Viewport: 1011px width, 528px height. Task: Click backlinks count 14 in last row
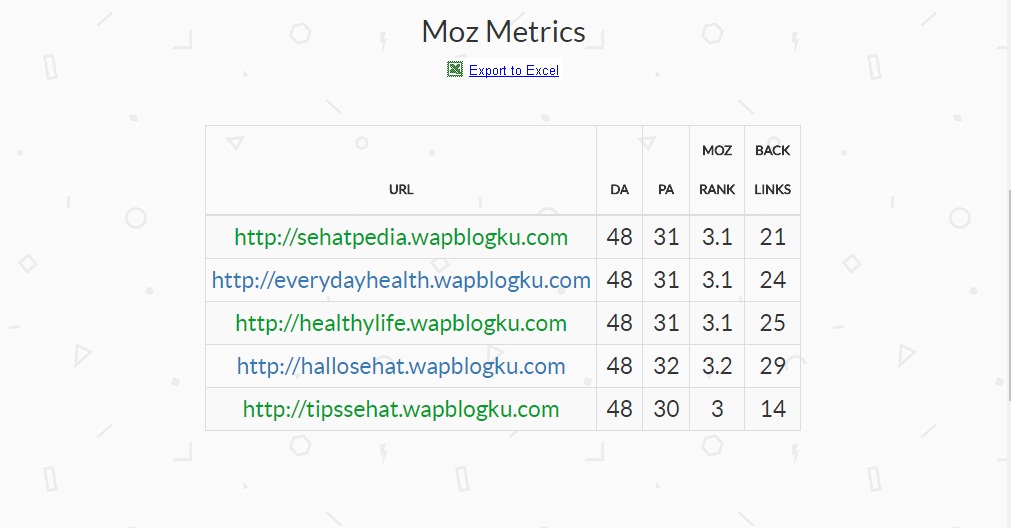coord(772,409)
